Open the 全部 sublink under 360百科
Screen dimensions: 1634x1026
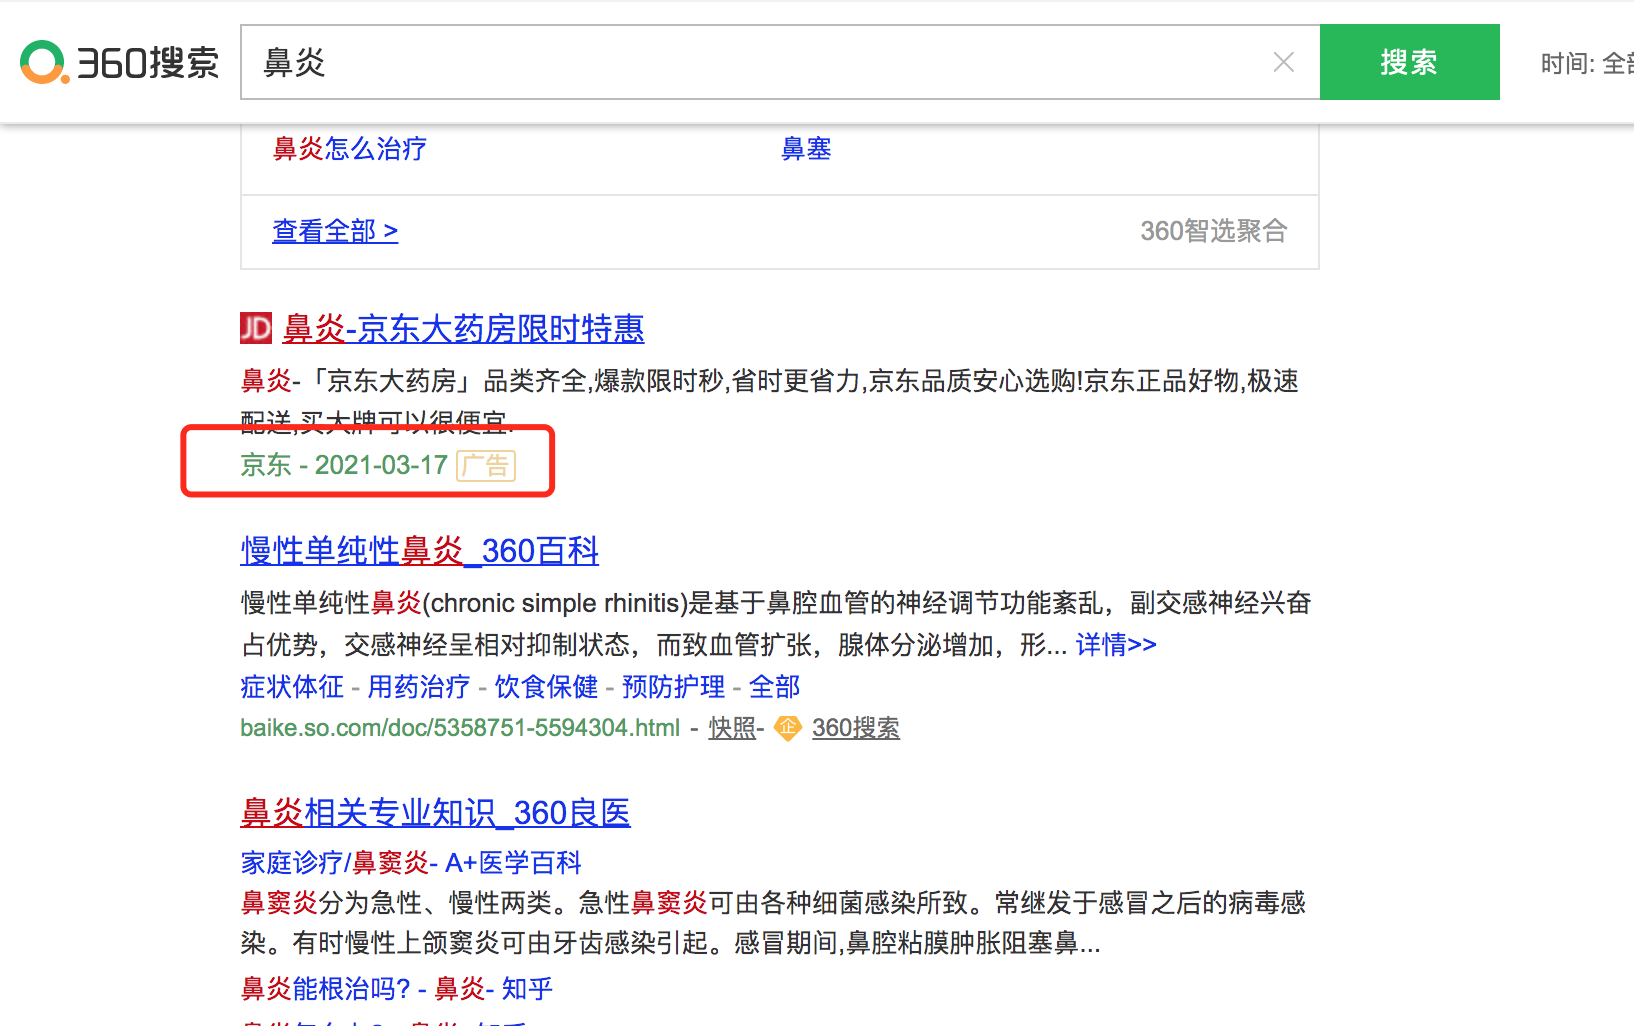point(775,687)
